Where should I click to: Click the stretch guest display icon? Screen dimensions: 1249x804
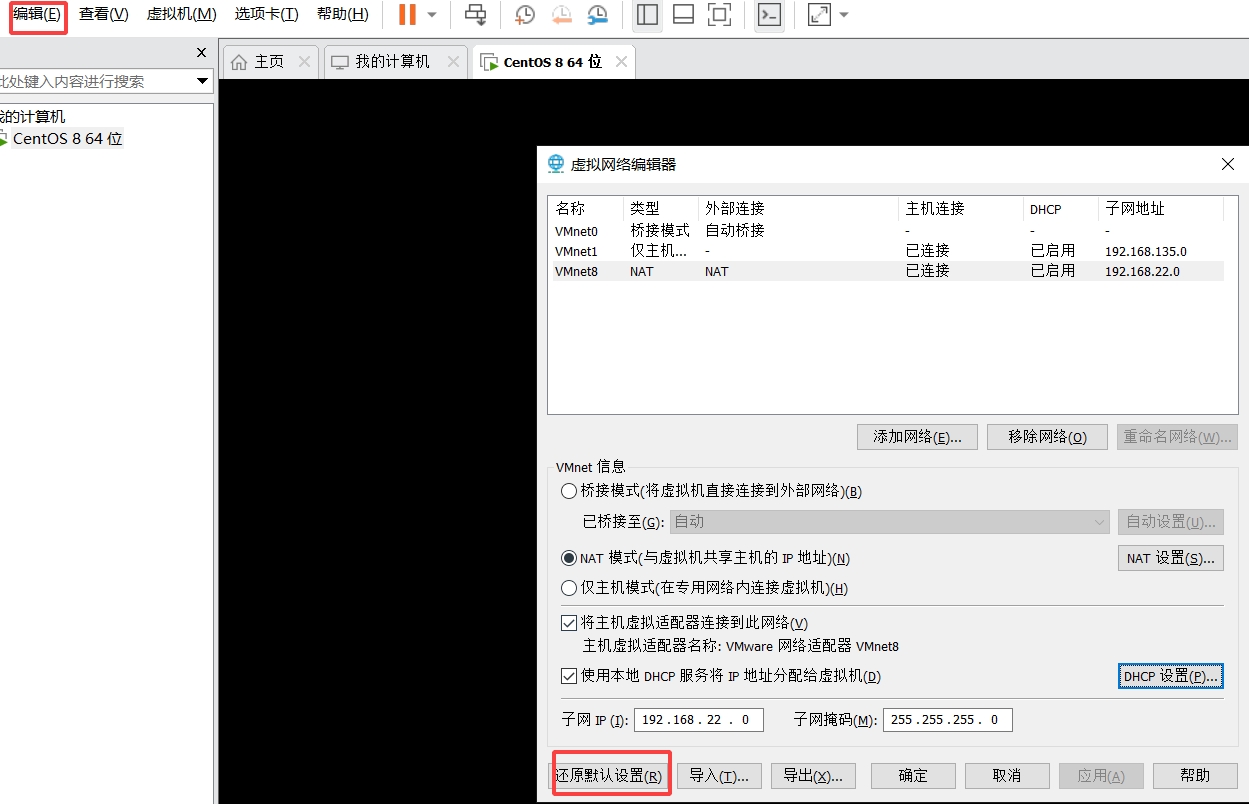[819, 15]
